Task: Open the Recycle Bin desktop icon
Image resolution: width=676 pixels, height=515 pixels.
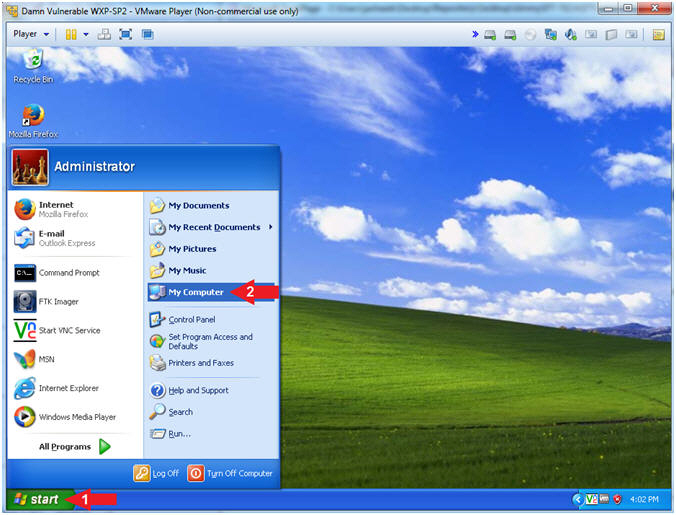Action: pyautogui.click(x=33, y=66)
